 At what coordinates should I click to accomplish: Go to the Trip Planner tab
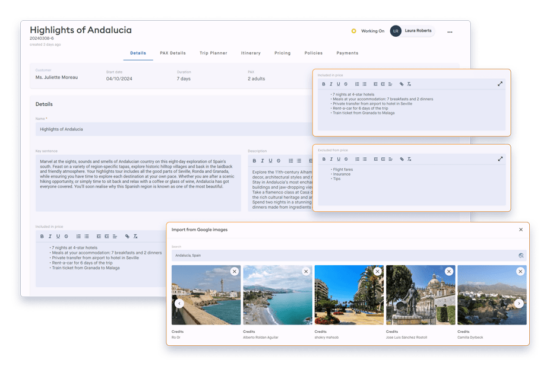[213, 53]
